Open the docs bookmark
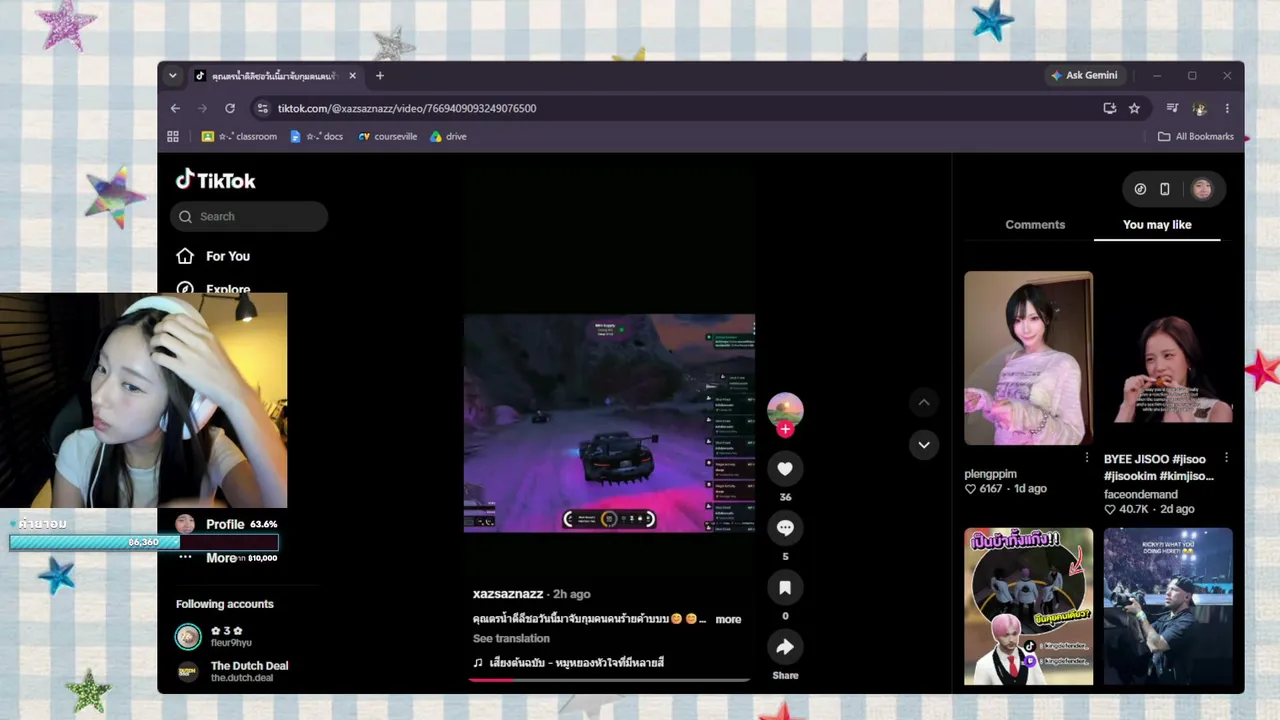This screenshot has width=1280, height=720. (317, 136)
